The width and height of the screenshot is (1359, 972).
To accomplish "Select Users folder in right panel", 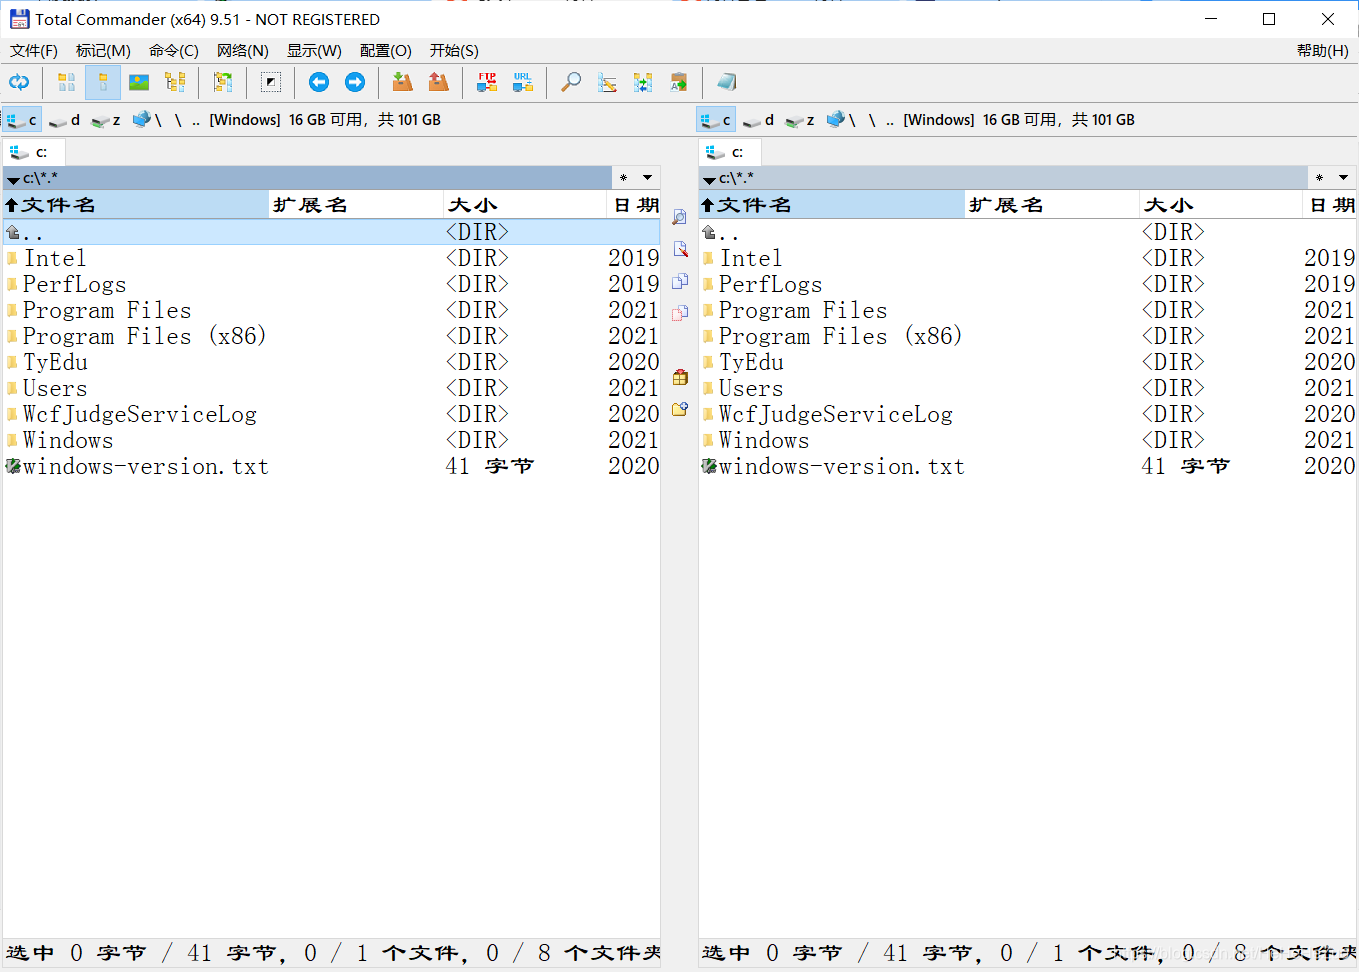I will [x=1027, y=388].
